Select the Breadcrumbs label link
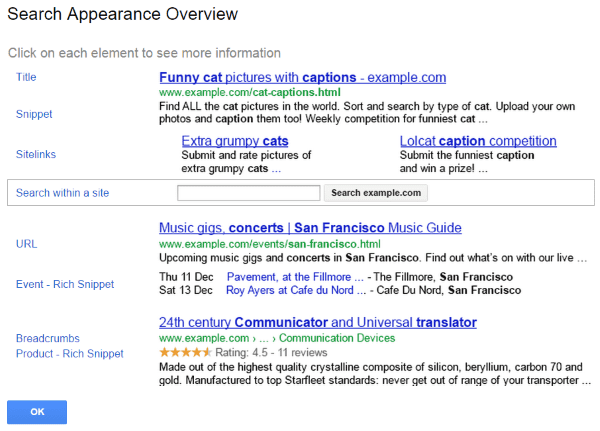 tap(48, 339)
